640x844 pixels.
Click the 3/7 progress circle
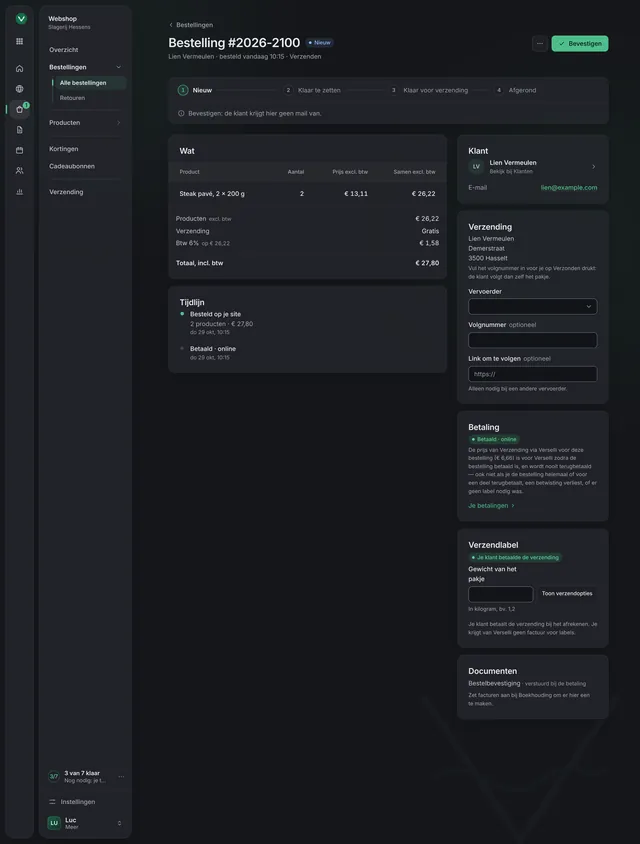click(x=53, y=776)
